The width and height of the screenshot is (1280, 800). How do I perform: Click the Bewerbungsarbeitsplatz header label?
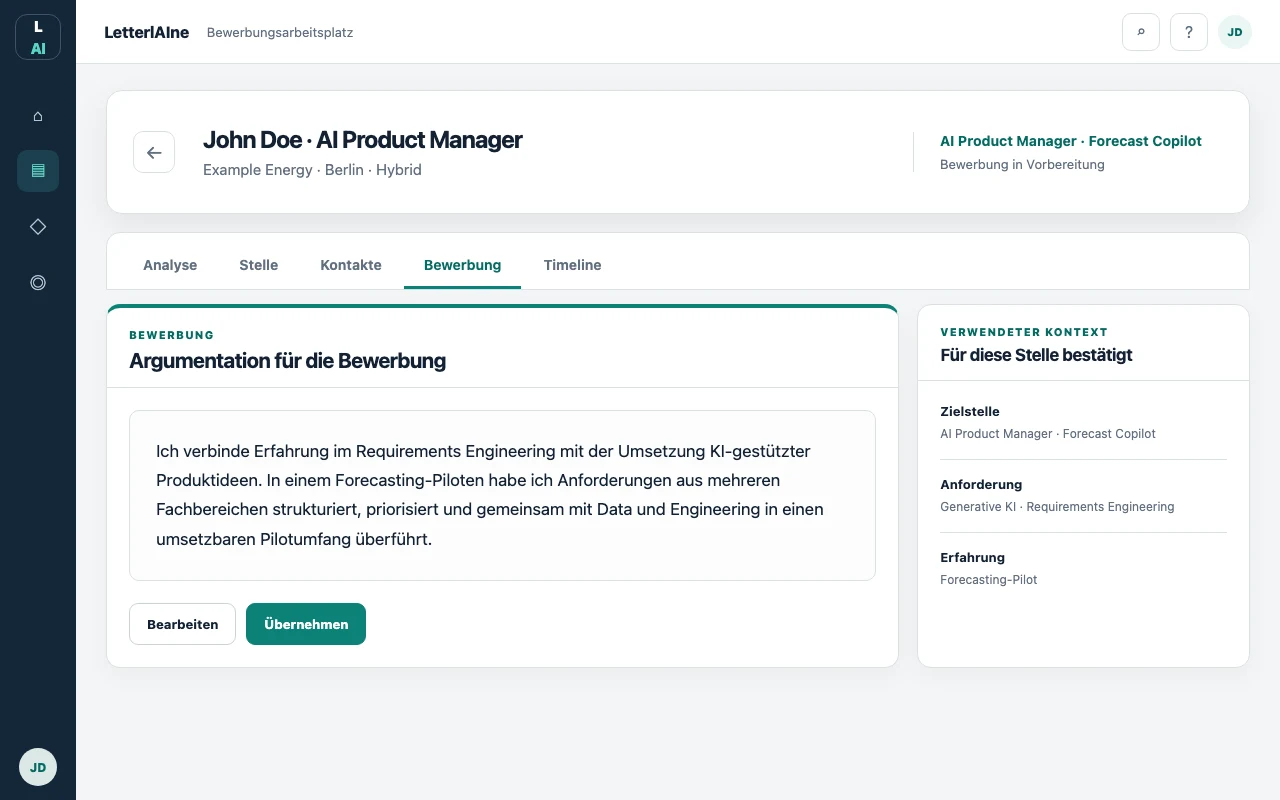click(x=280, y=32)
